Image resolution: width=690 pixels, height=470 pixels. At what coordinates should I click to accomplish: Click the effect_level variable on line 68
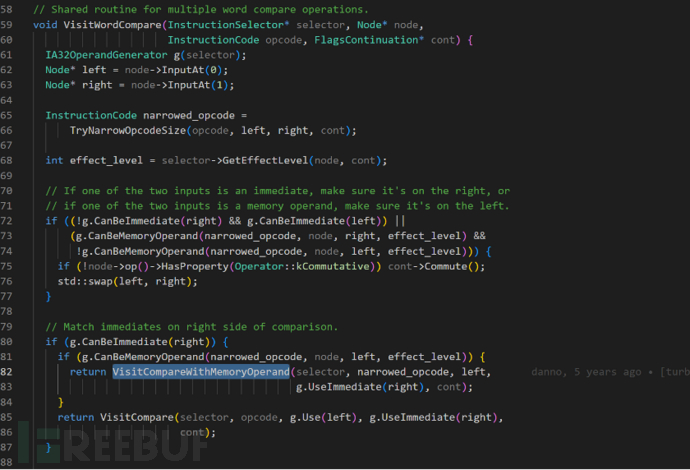[x=106, y=161]
